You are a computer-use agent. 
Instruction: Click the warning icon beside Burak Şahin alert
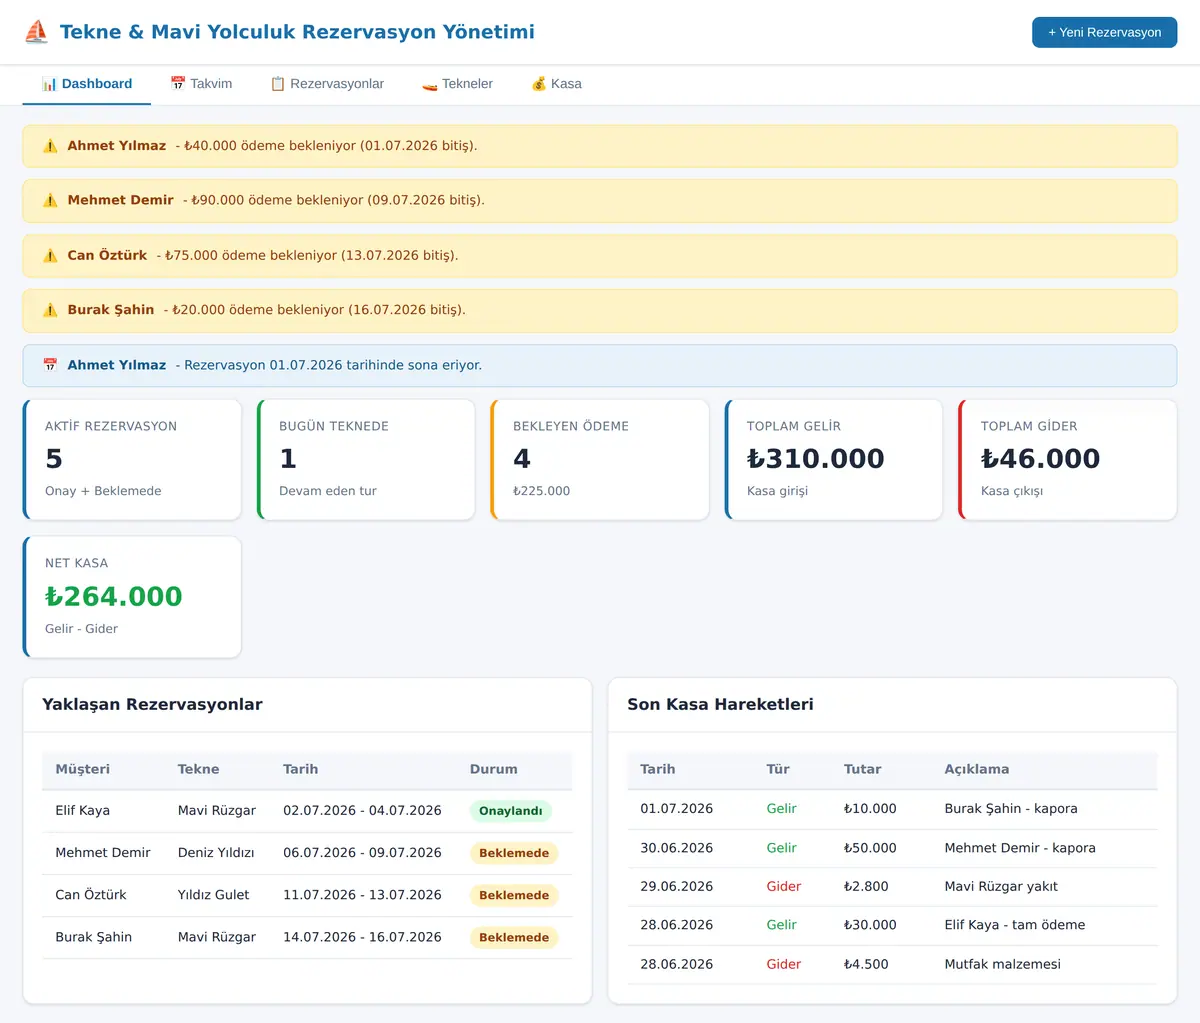[50, 310]
